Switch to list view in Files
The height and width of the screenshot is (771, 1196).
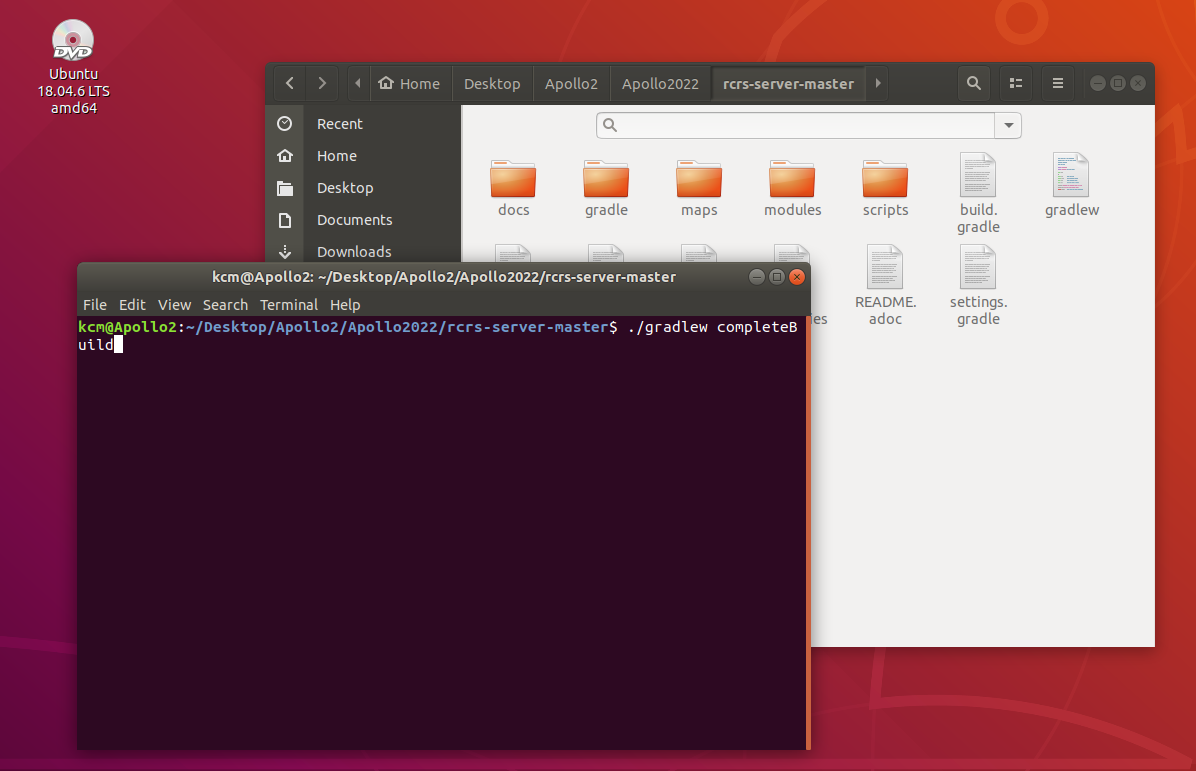pyautogui.click(x=1016, y=83)
